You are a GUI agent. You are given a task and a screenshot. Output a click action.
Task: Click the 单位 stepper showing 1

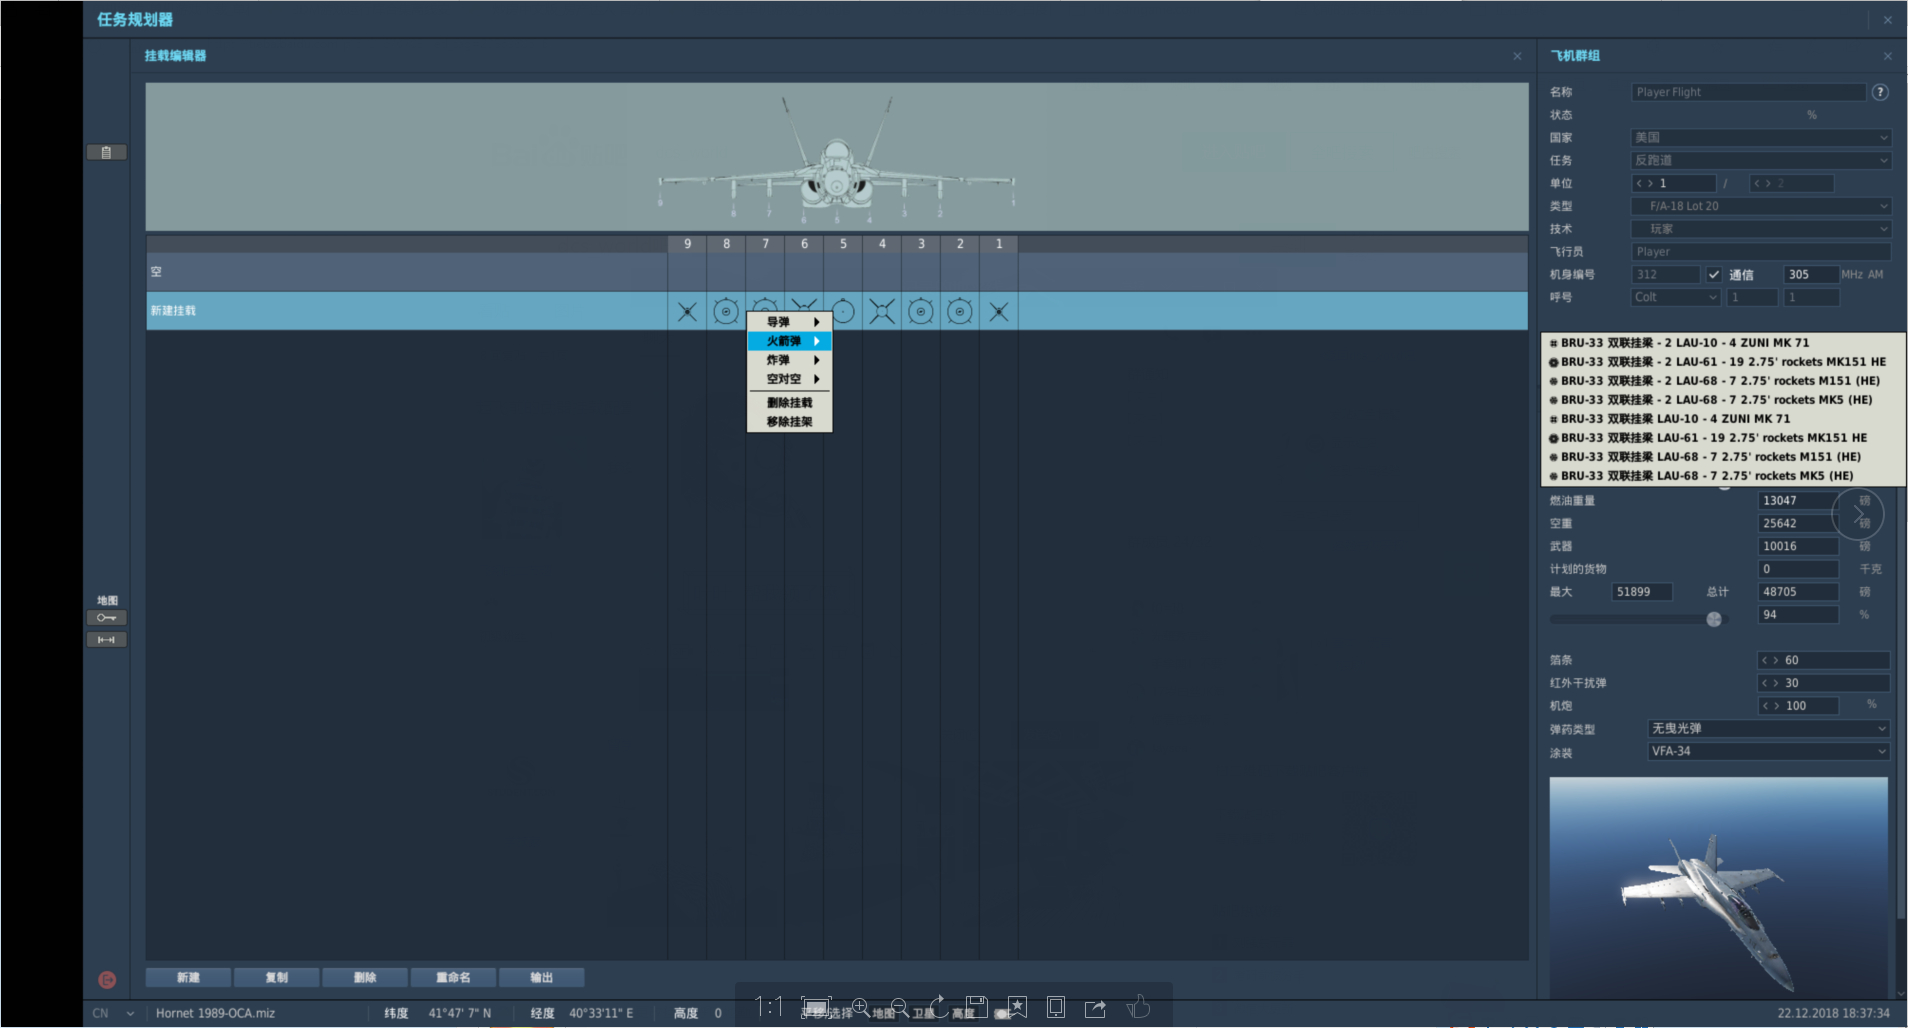click(x=1674, y=183)
